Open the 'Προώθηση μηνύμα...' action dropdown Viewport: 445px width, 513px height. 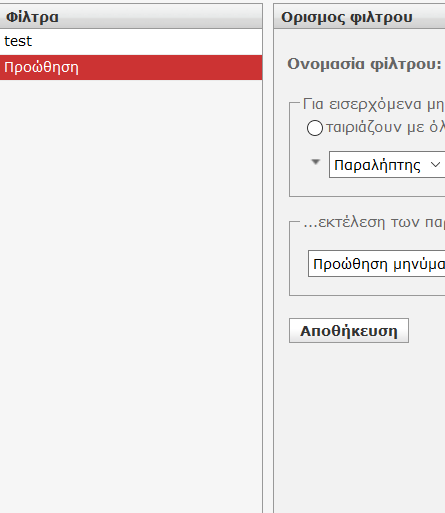[x=376, y=264]
